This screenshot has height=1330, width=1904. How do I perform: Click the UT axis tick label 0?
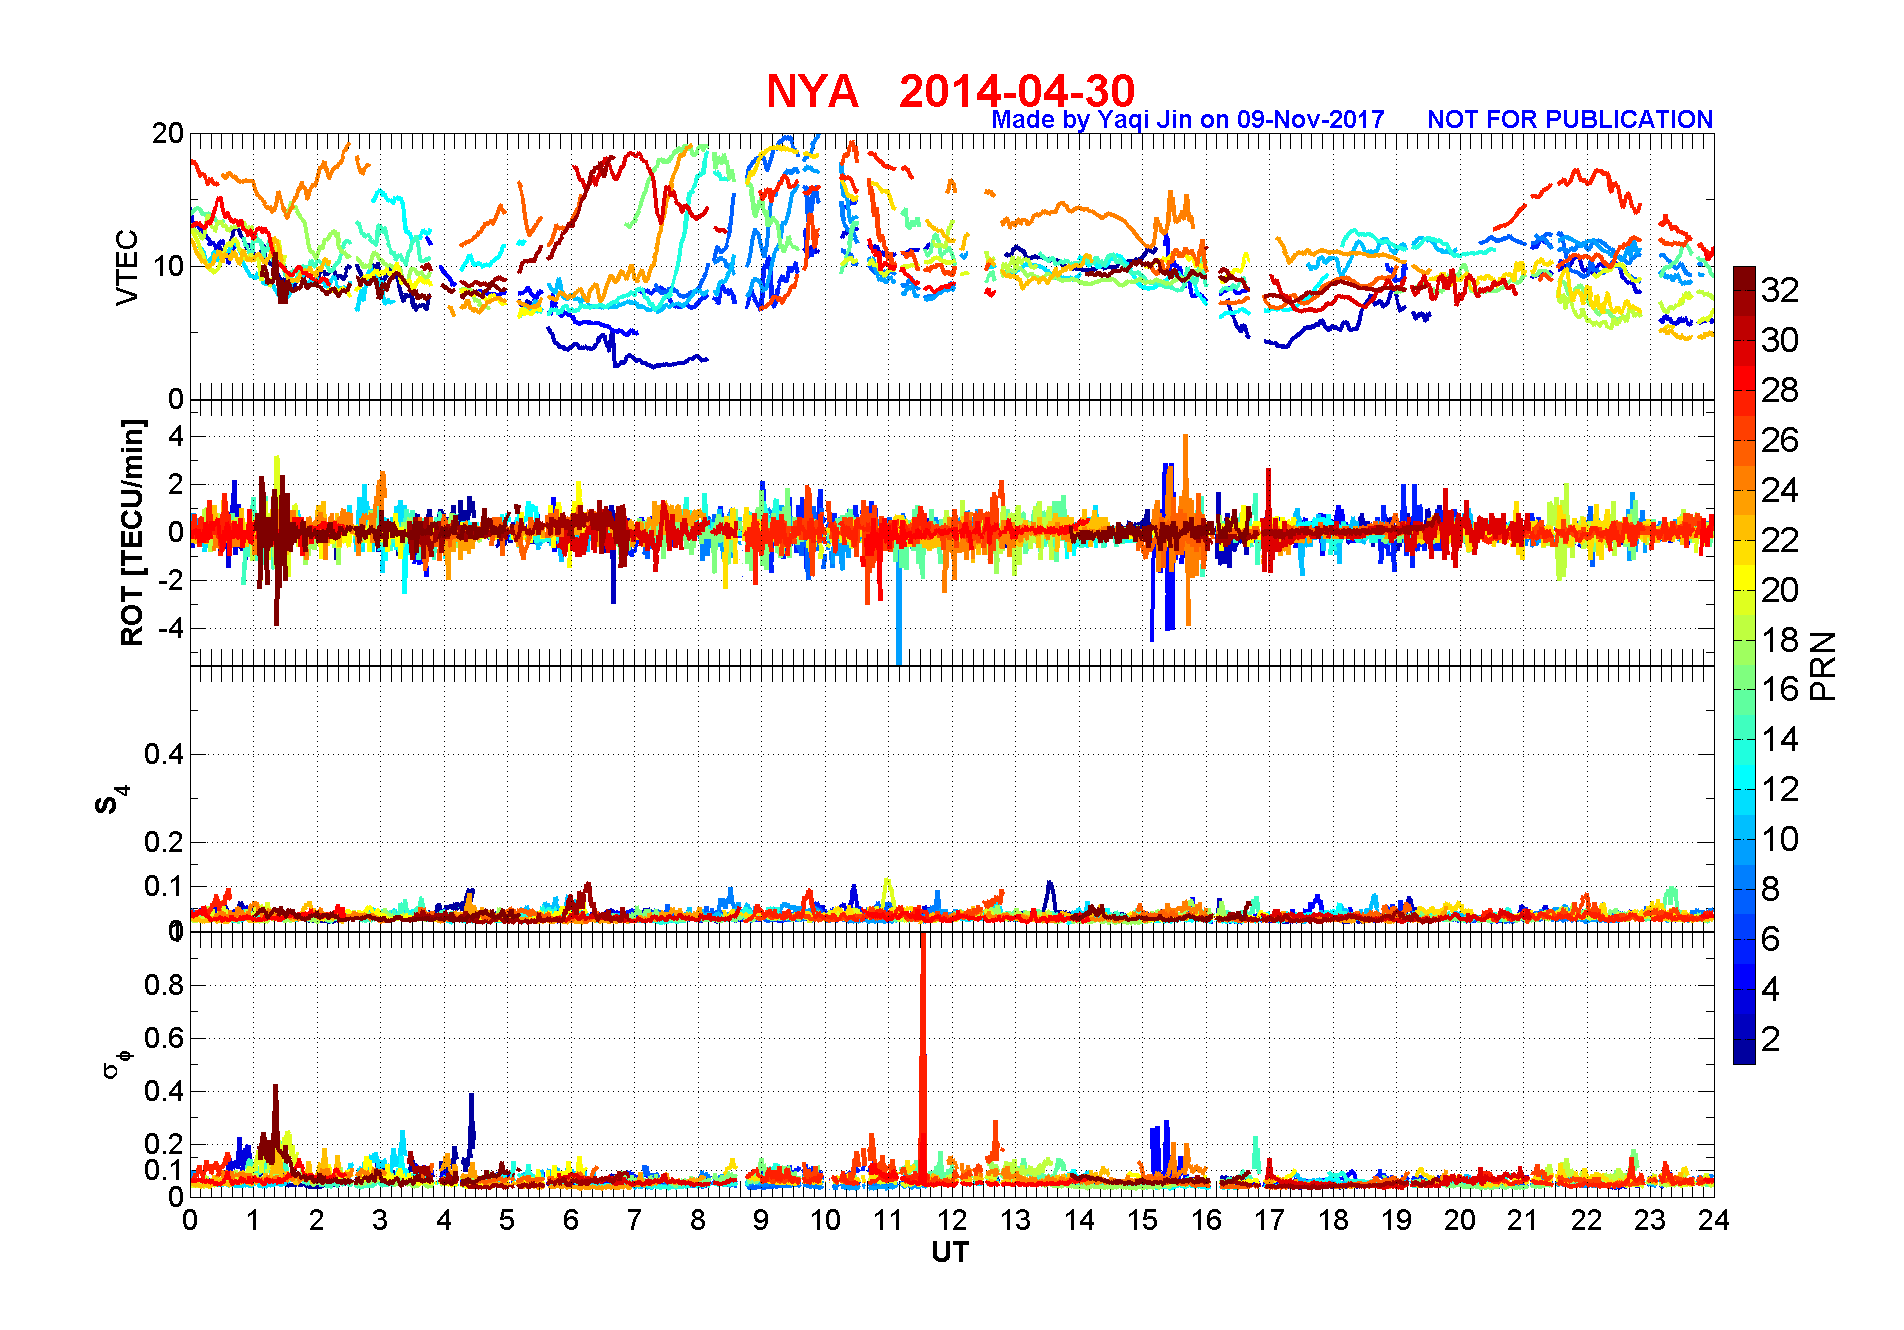pyautogui.click(x=190, y=1220)
